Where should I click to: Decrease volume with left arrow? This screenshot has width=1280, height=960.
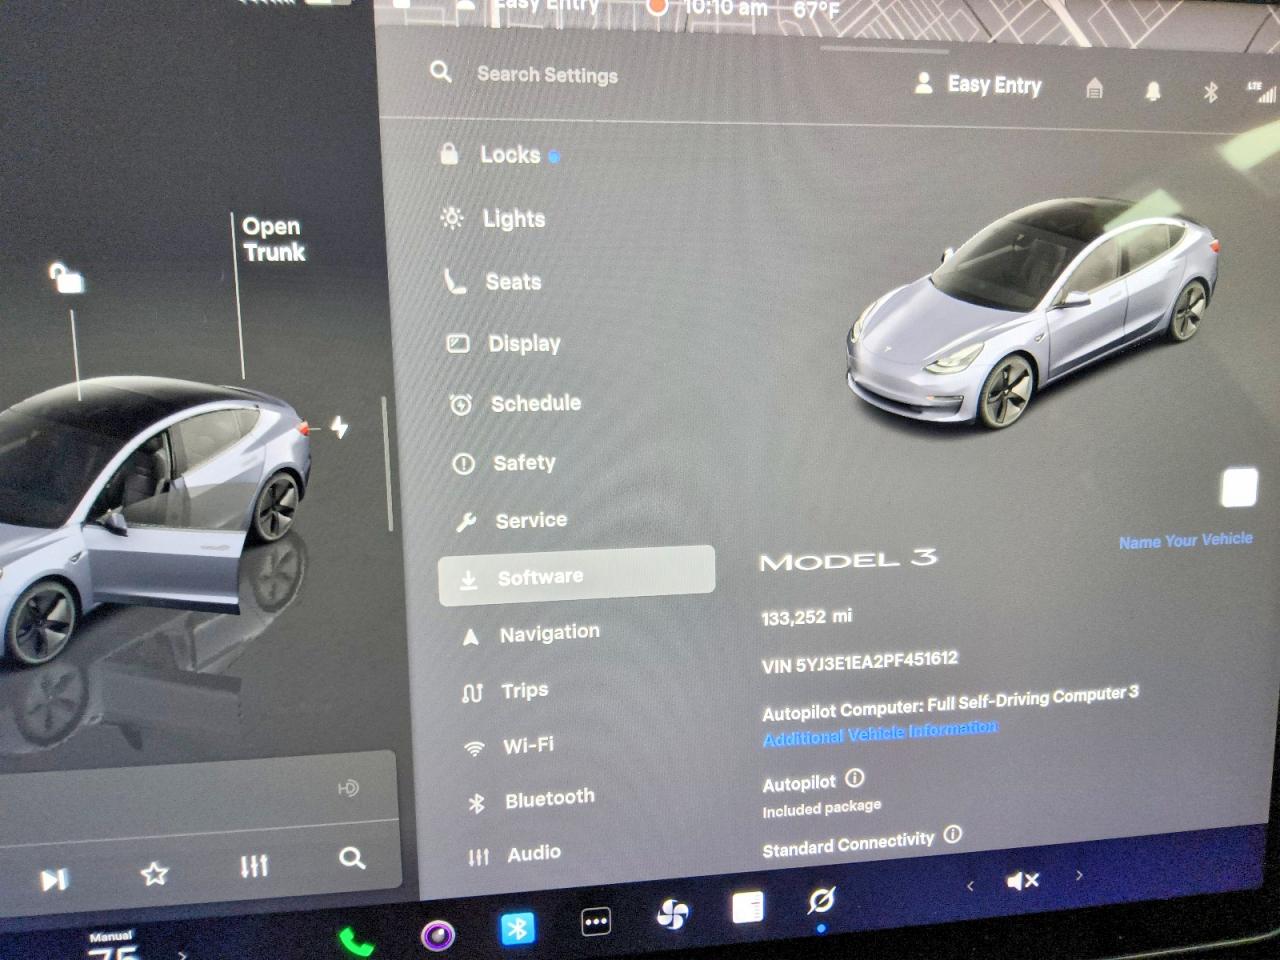[x=970, y=886]
